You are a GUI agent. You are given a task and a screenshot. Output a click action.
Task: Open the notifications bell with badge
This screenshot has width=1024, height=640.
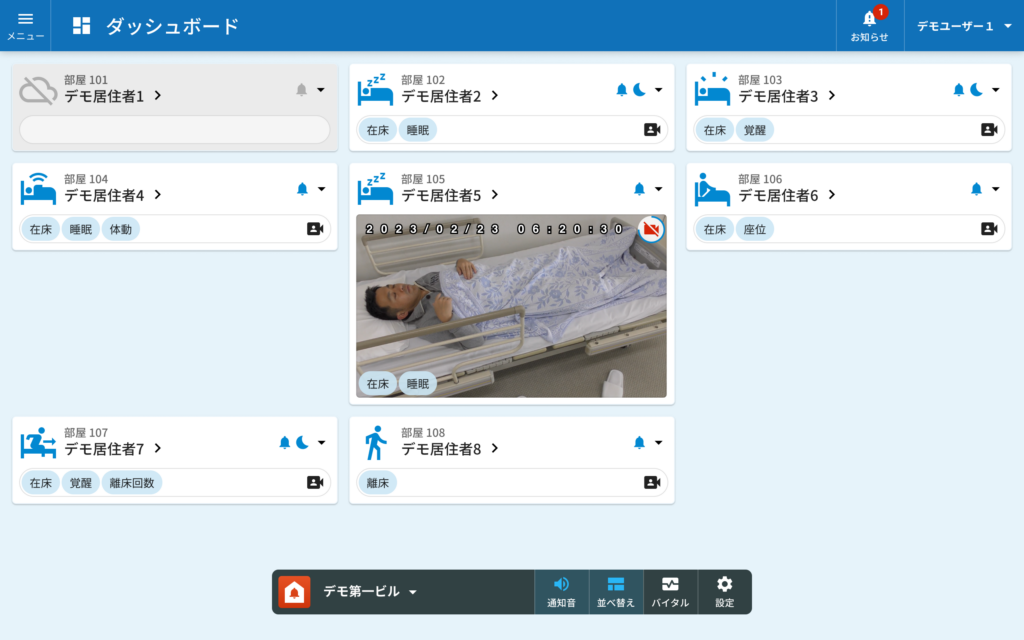pyautogui.click(x=869, y=25)
